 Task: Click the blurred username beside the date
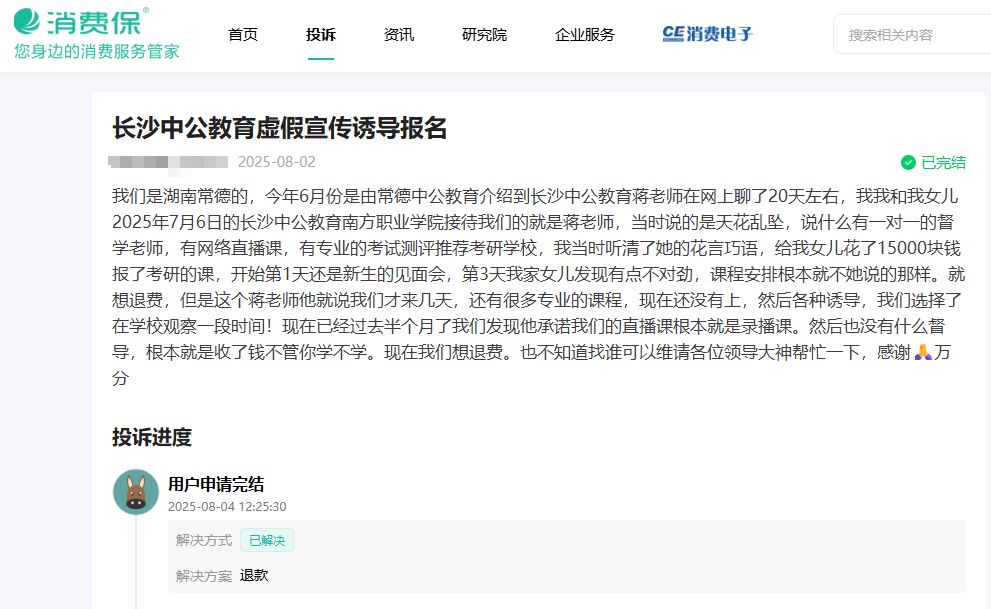(x=168, y=162)
